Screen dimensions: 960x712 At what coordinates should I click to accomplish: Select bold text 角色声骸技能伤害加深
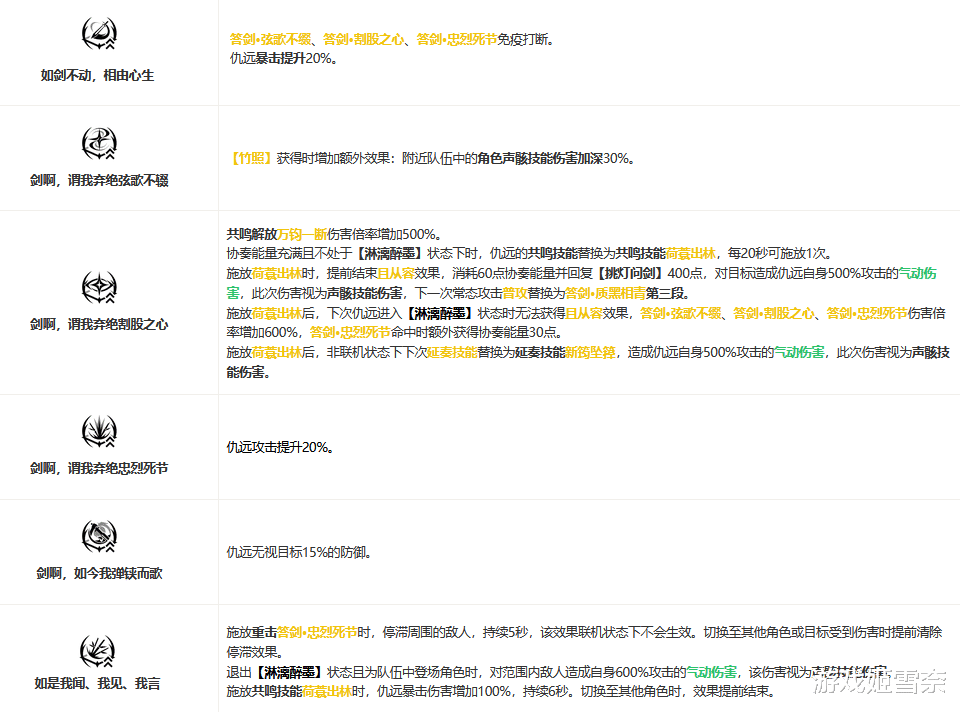click(540, 159)
